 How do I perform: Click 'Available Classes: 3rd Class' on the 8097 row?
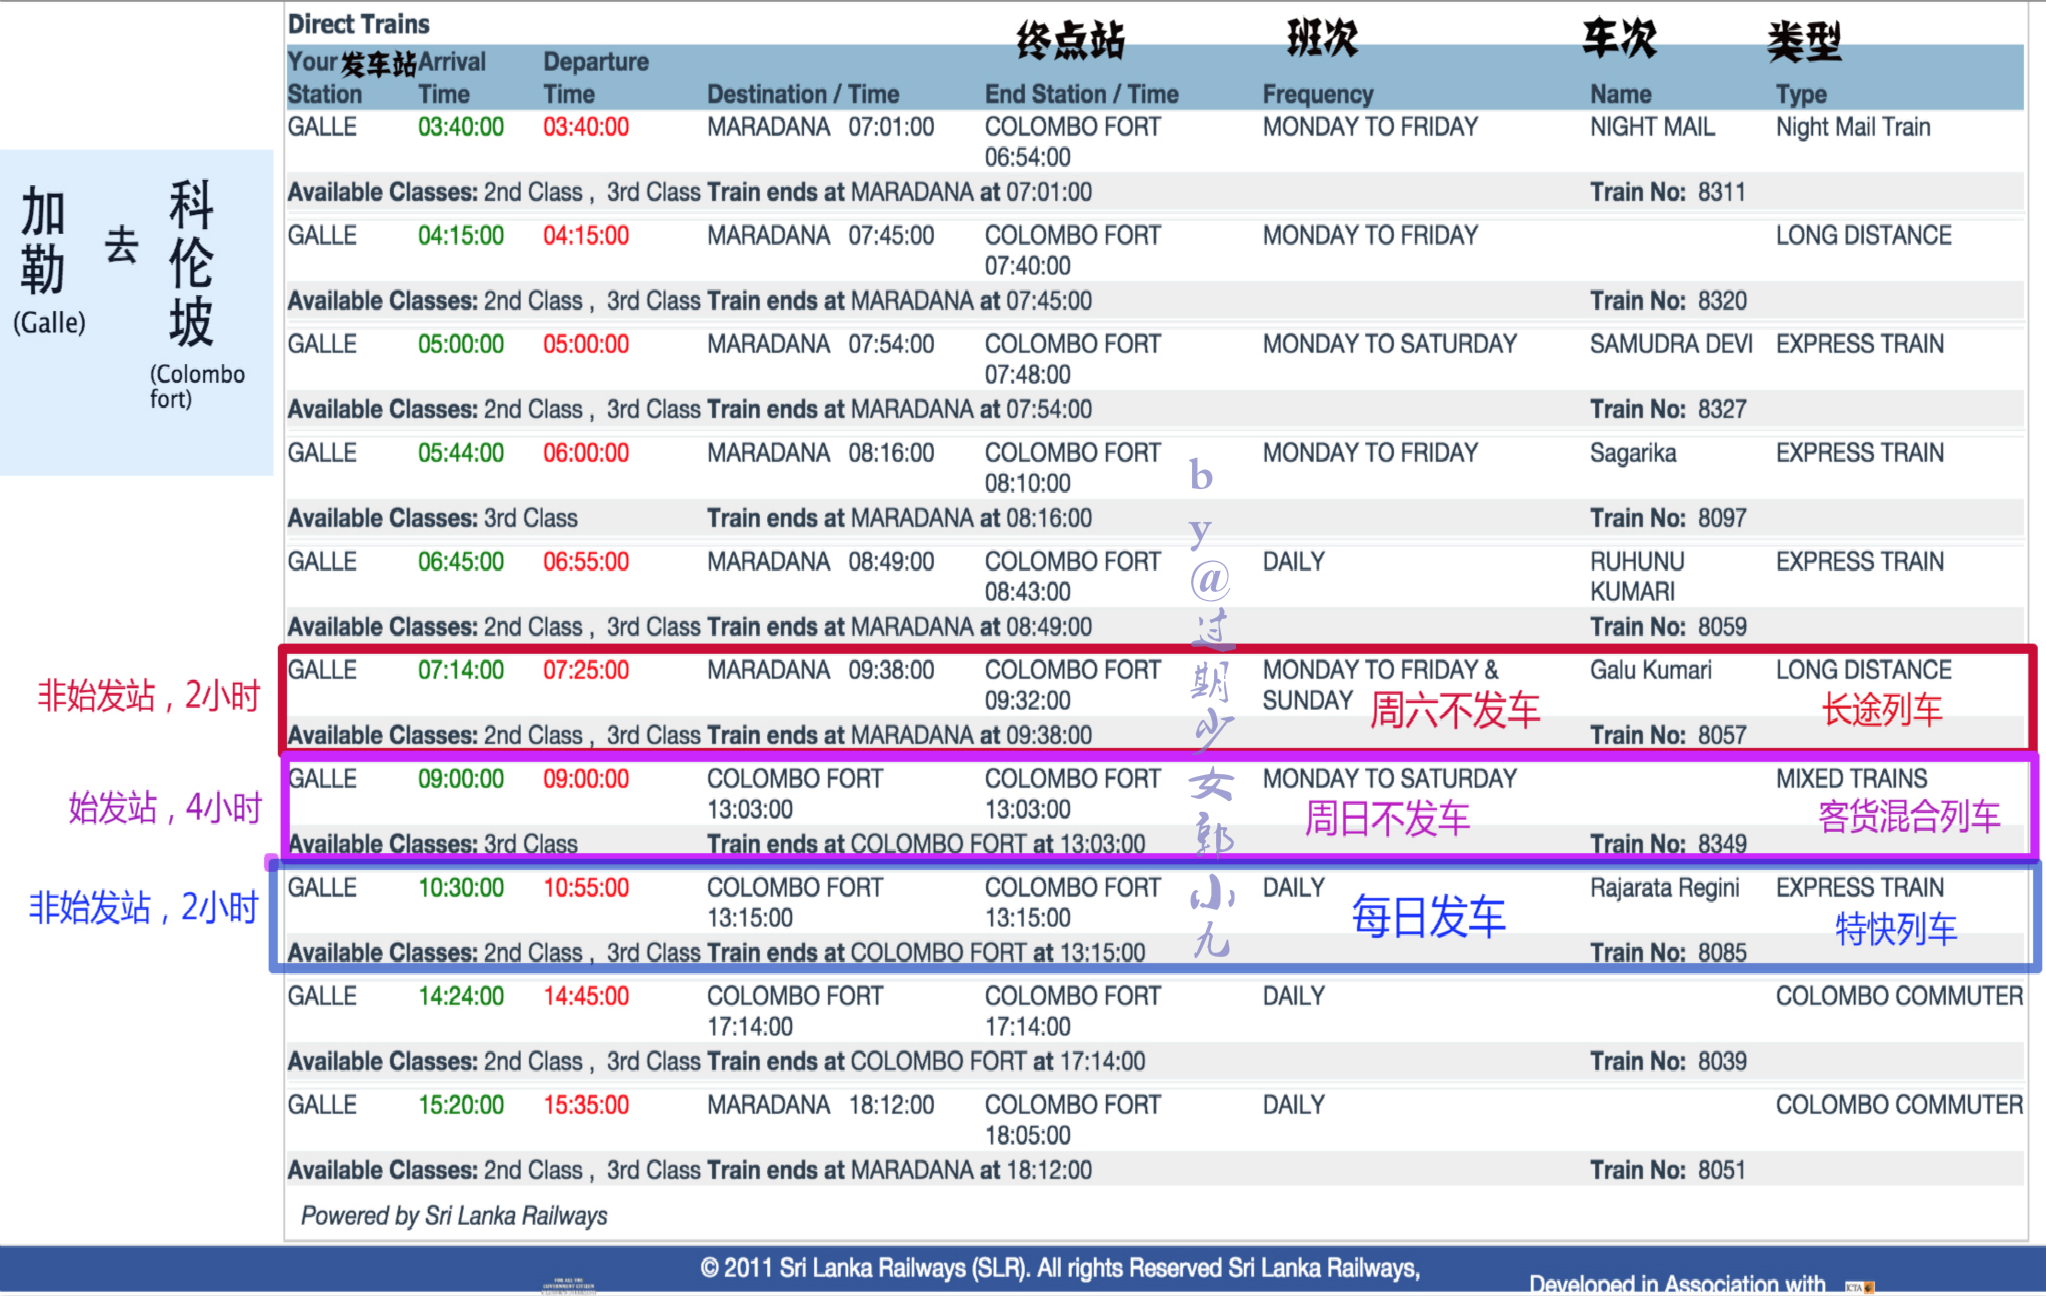[x=432, y=518]
